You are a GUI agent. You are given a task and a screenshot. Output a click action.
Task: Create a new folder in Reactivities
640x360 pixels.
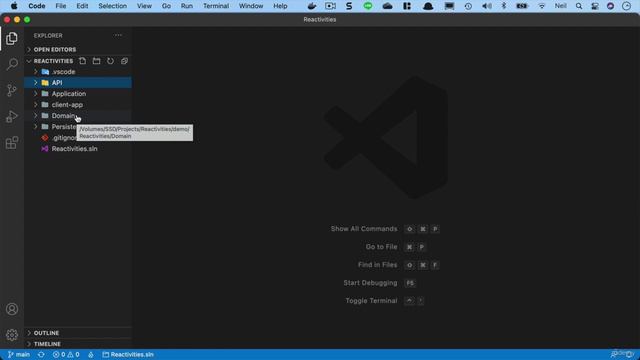96,61
